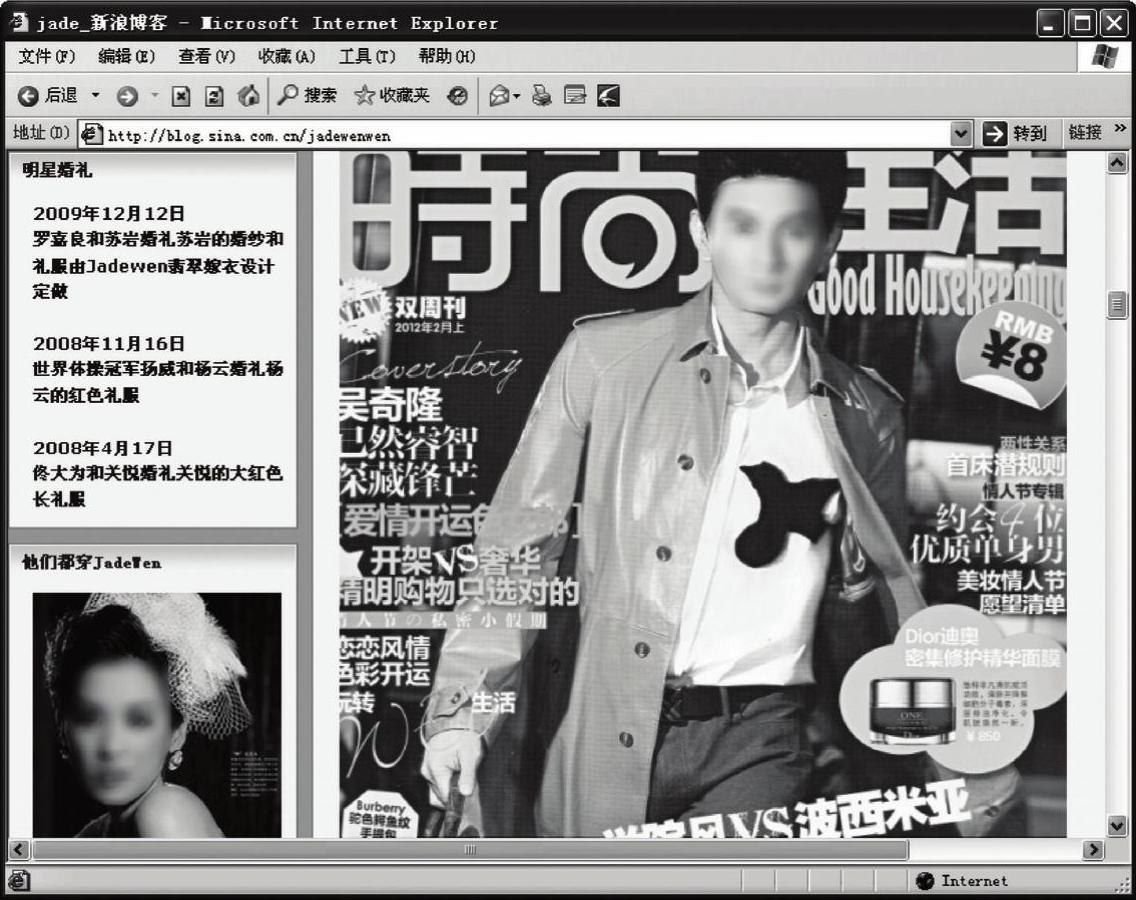Maximize the Internet Explorer window

point(1082,23)
